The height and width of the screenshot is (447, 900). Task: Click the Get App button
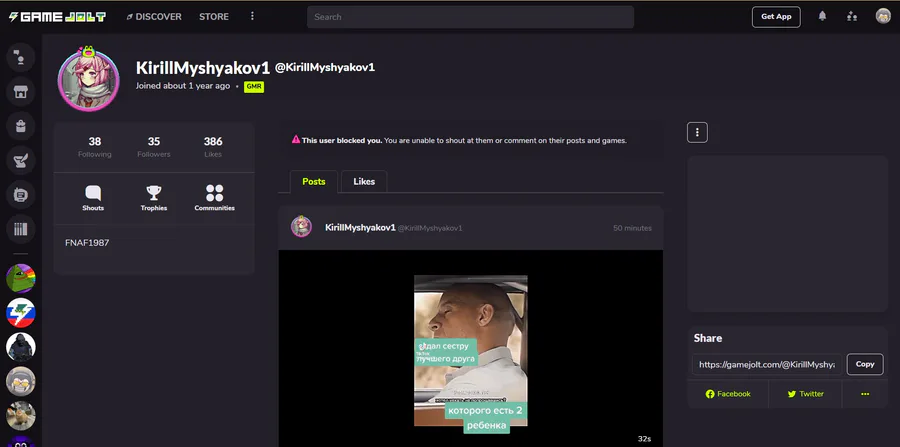(x=776, y=17)
